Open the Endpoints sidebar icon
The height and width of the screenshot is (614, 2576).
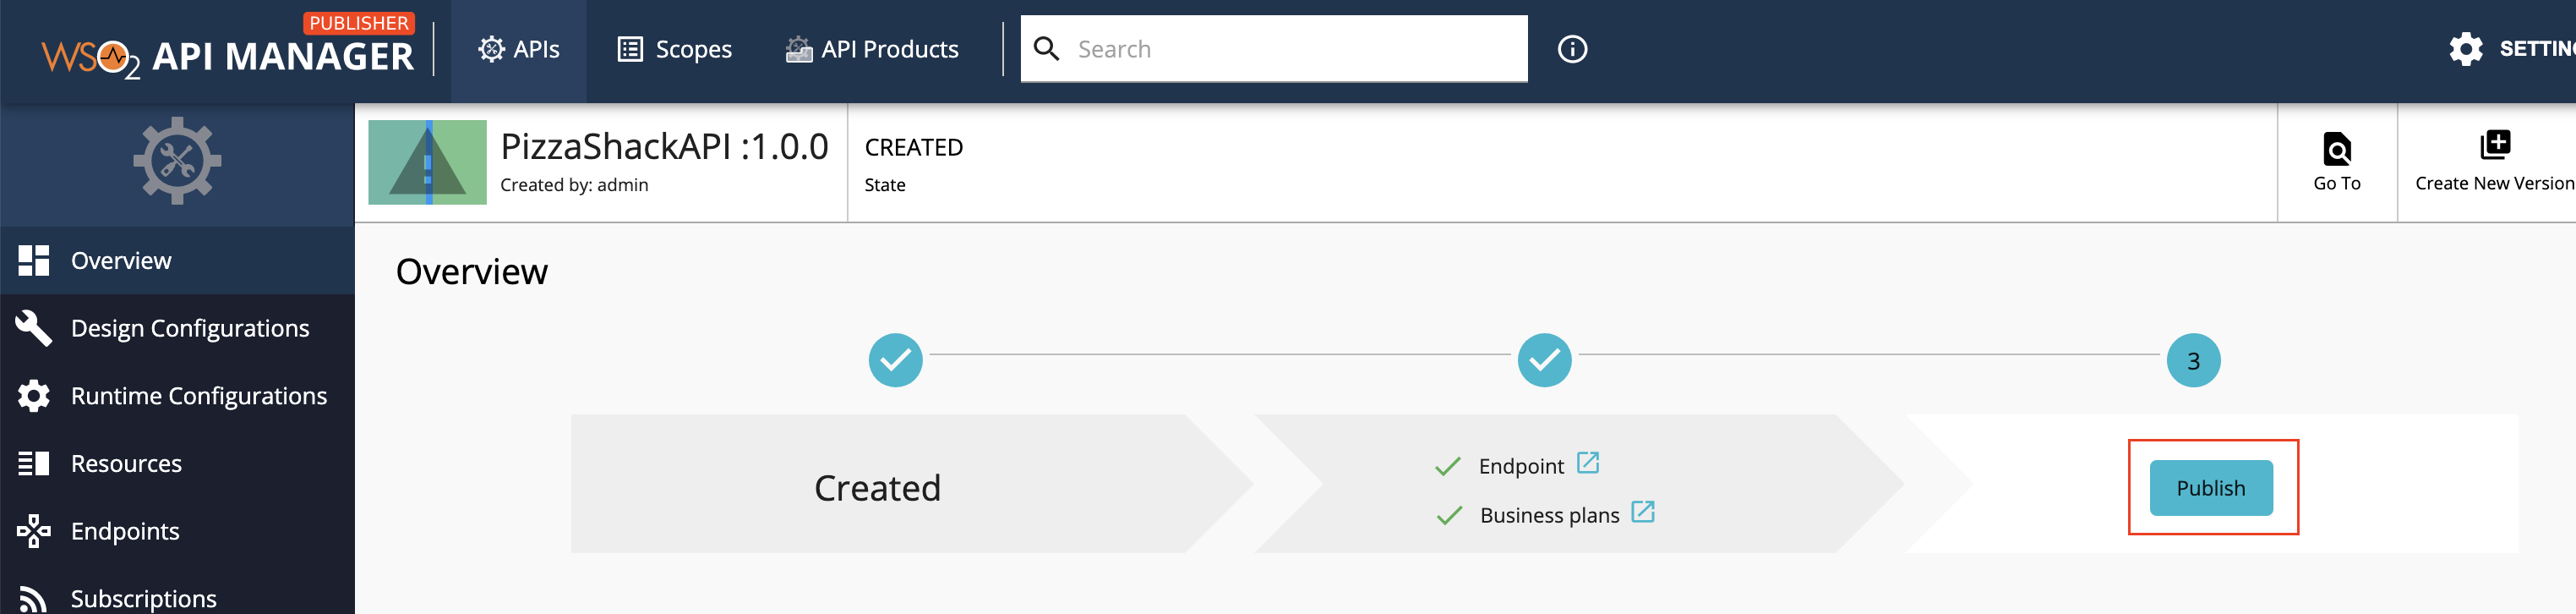tap(33, 530)
